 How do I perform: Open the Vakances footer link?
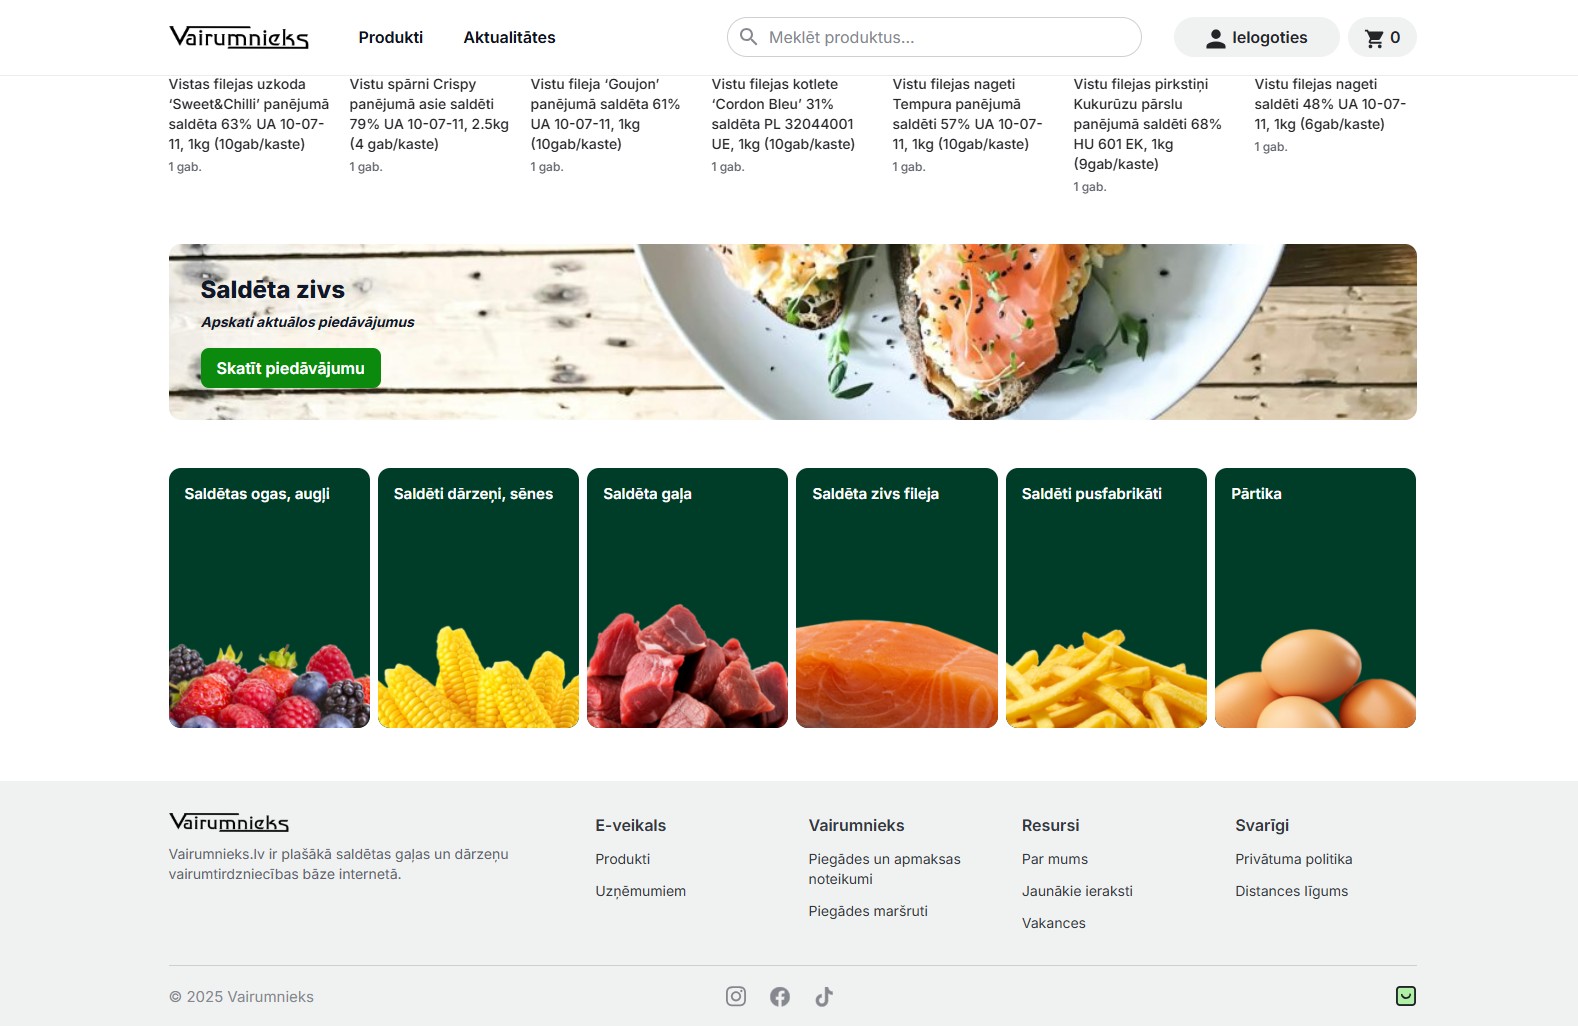tap(1053, 923)
